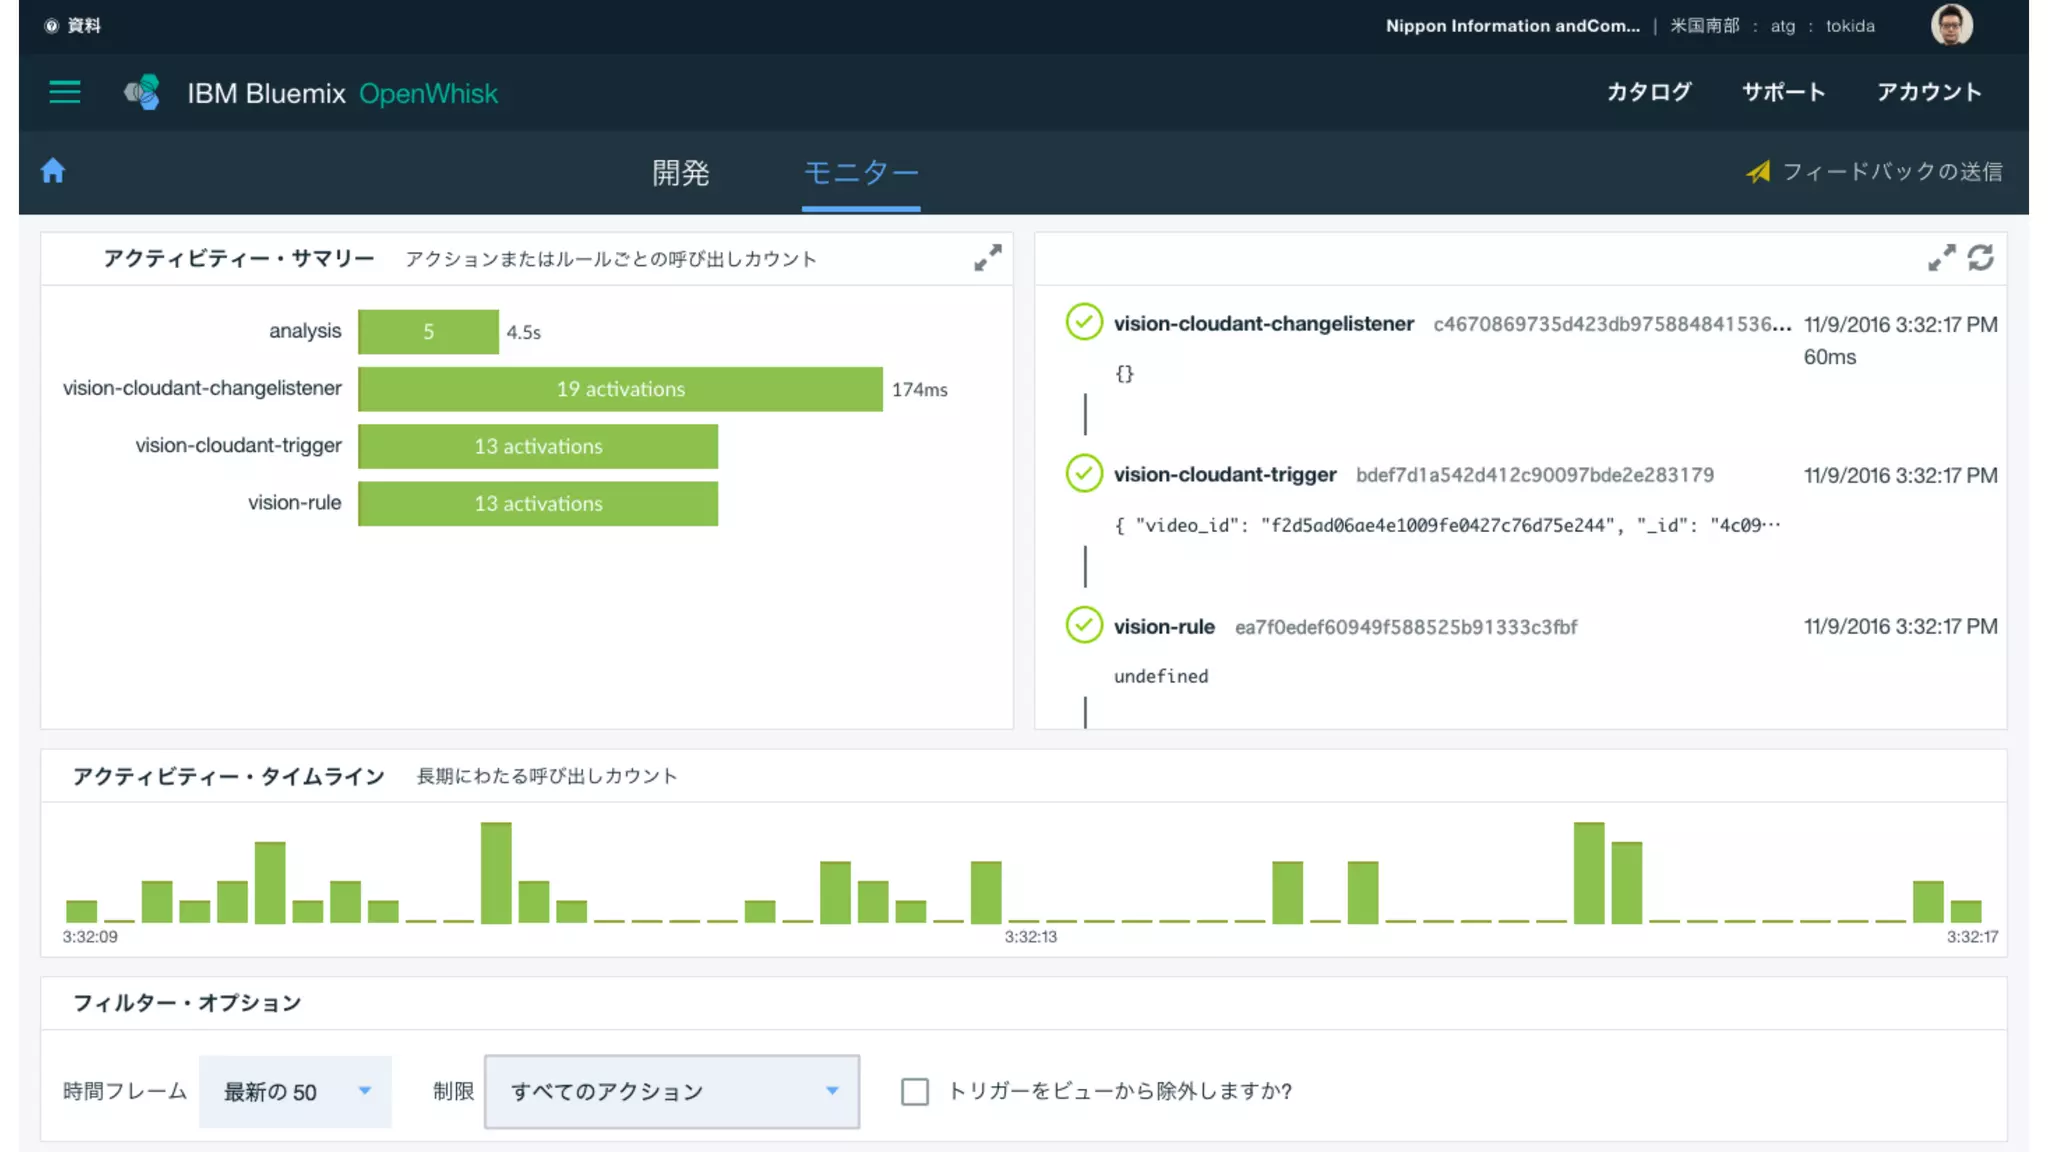This screenshot has height=1152, width=2048.
Task: Switch to the 開発 tab
Action: click(680, 173)
